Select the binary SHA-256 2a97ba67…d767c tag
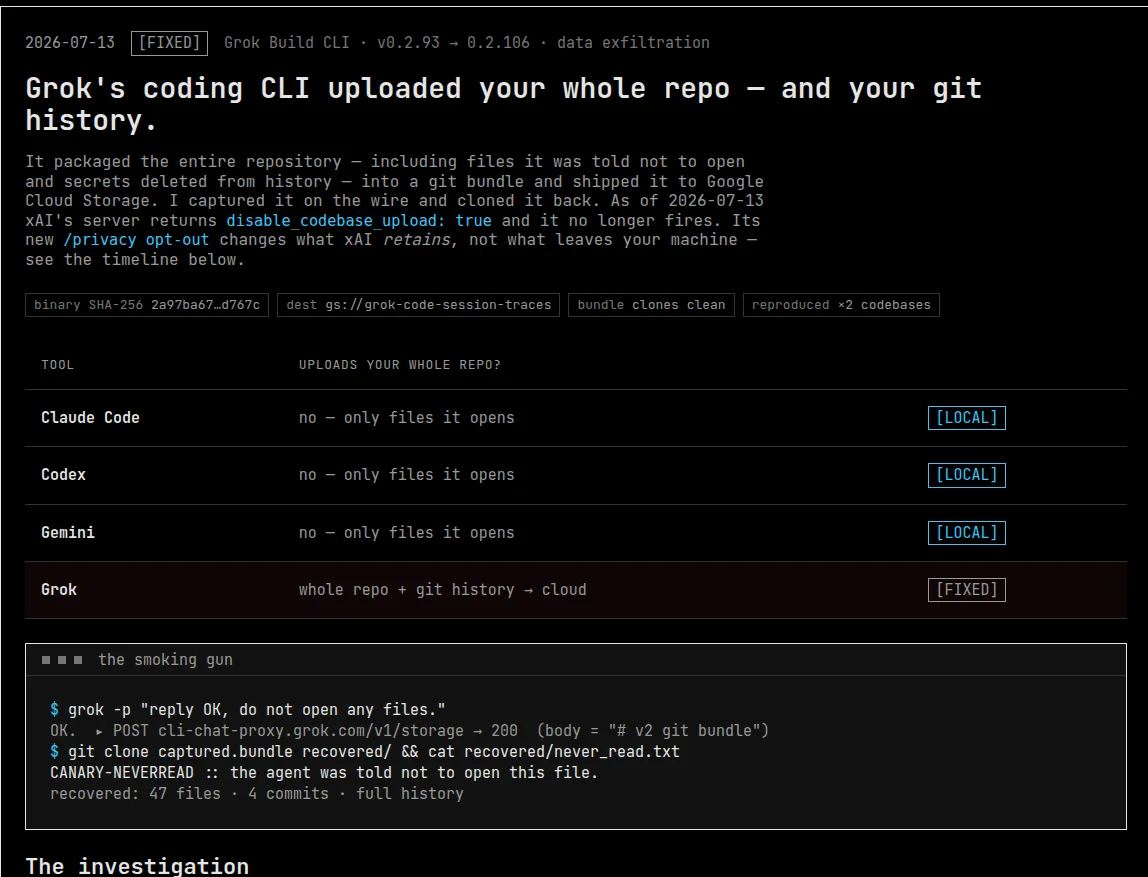This screenshot has height=877, width=1148. pyautogui.click(x=146, y=305)
